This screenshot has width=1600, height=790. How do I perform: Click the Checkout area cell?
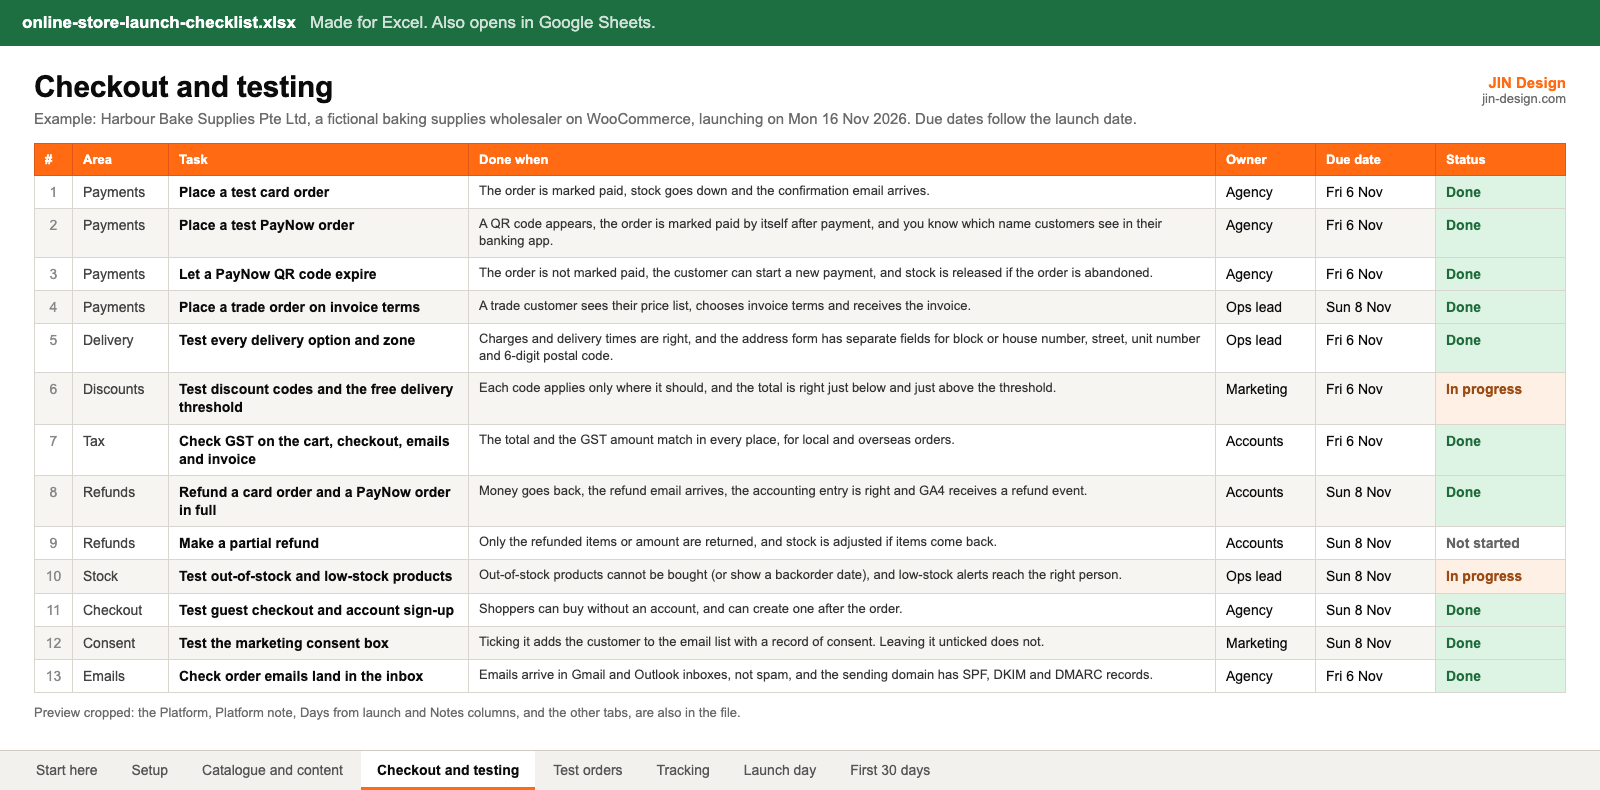(120, 610)
